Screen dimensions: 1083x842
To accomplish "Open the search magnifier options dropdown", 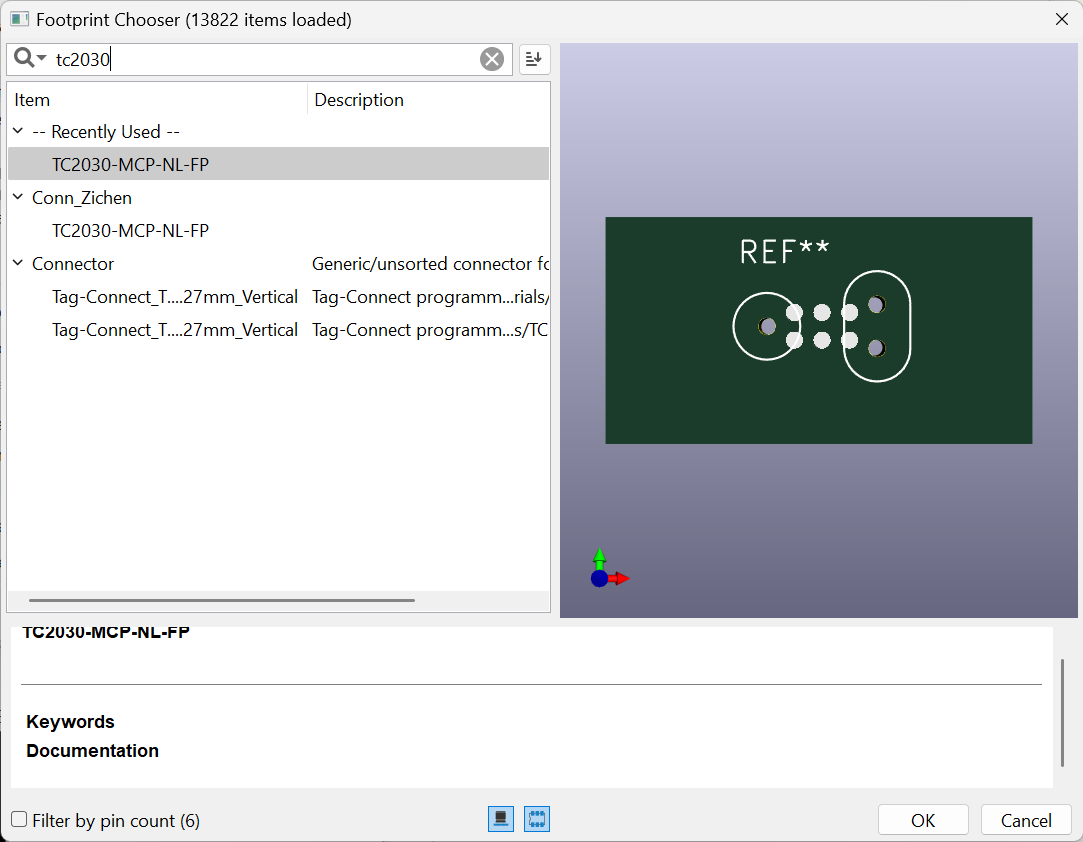I will (30, 59).
